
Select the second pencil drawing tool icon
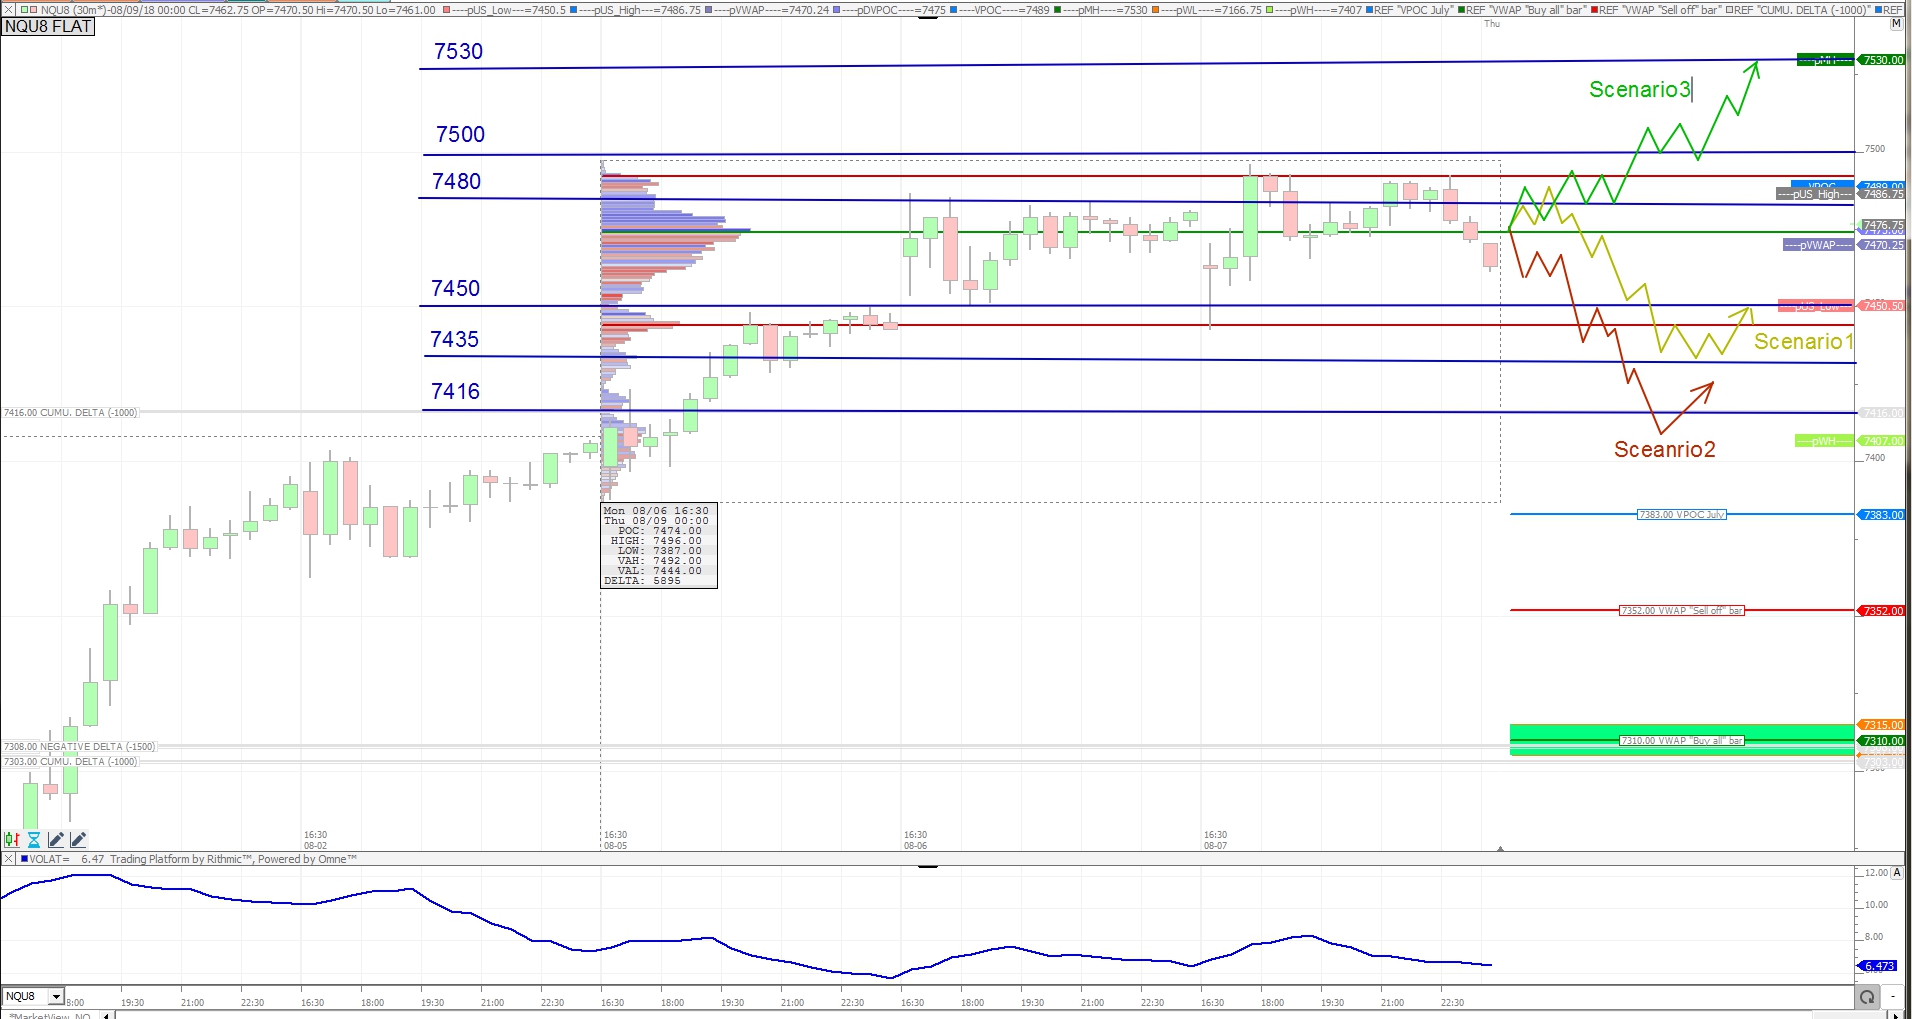[x=78, y=840]
